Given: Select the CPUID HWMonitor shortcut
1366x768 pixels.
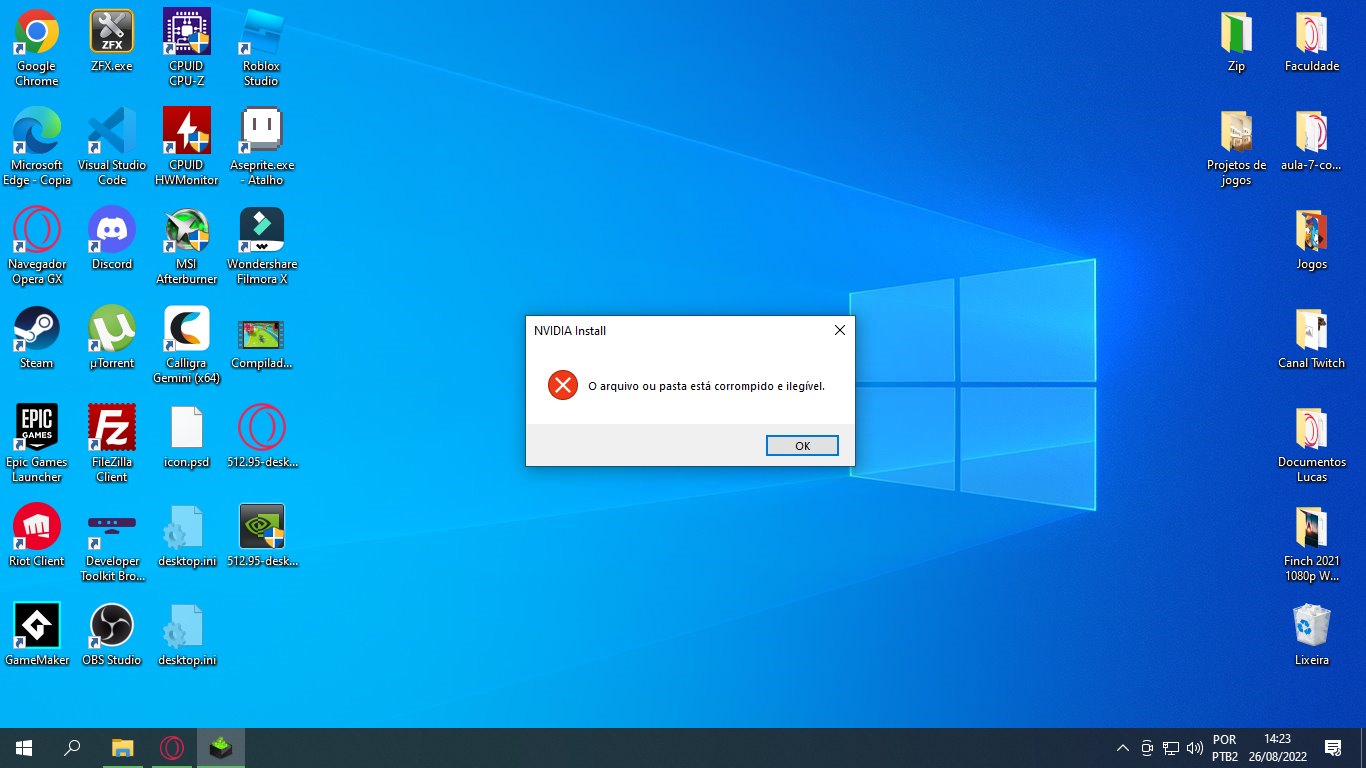Looking at the screenshot, I should pyautogui.click(x=187, y=147).
